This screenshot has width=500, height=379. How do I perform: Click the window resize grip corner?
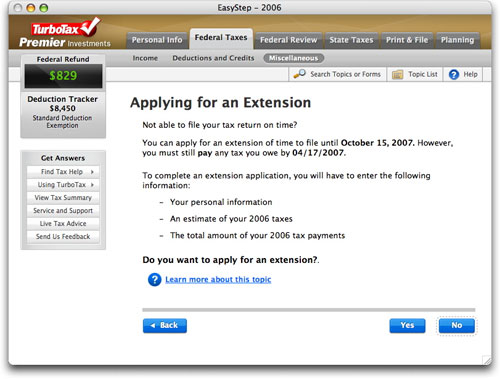point(487,360)
